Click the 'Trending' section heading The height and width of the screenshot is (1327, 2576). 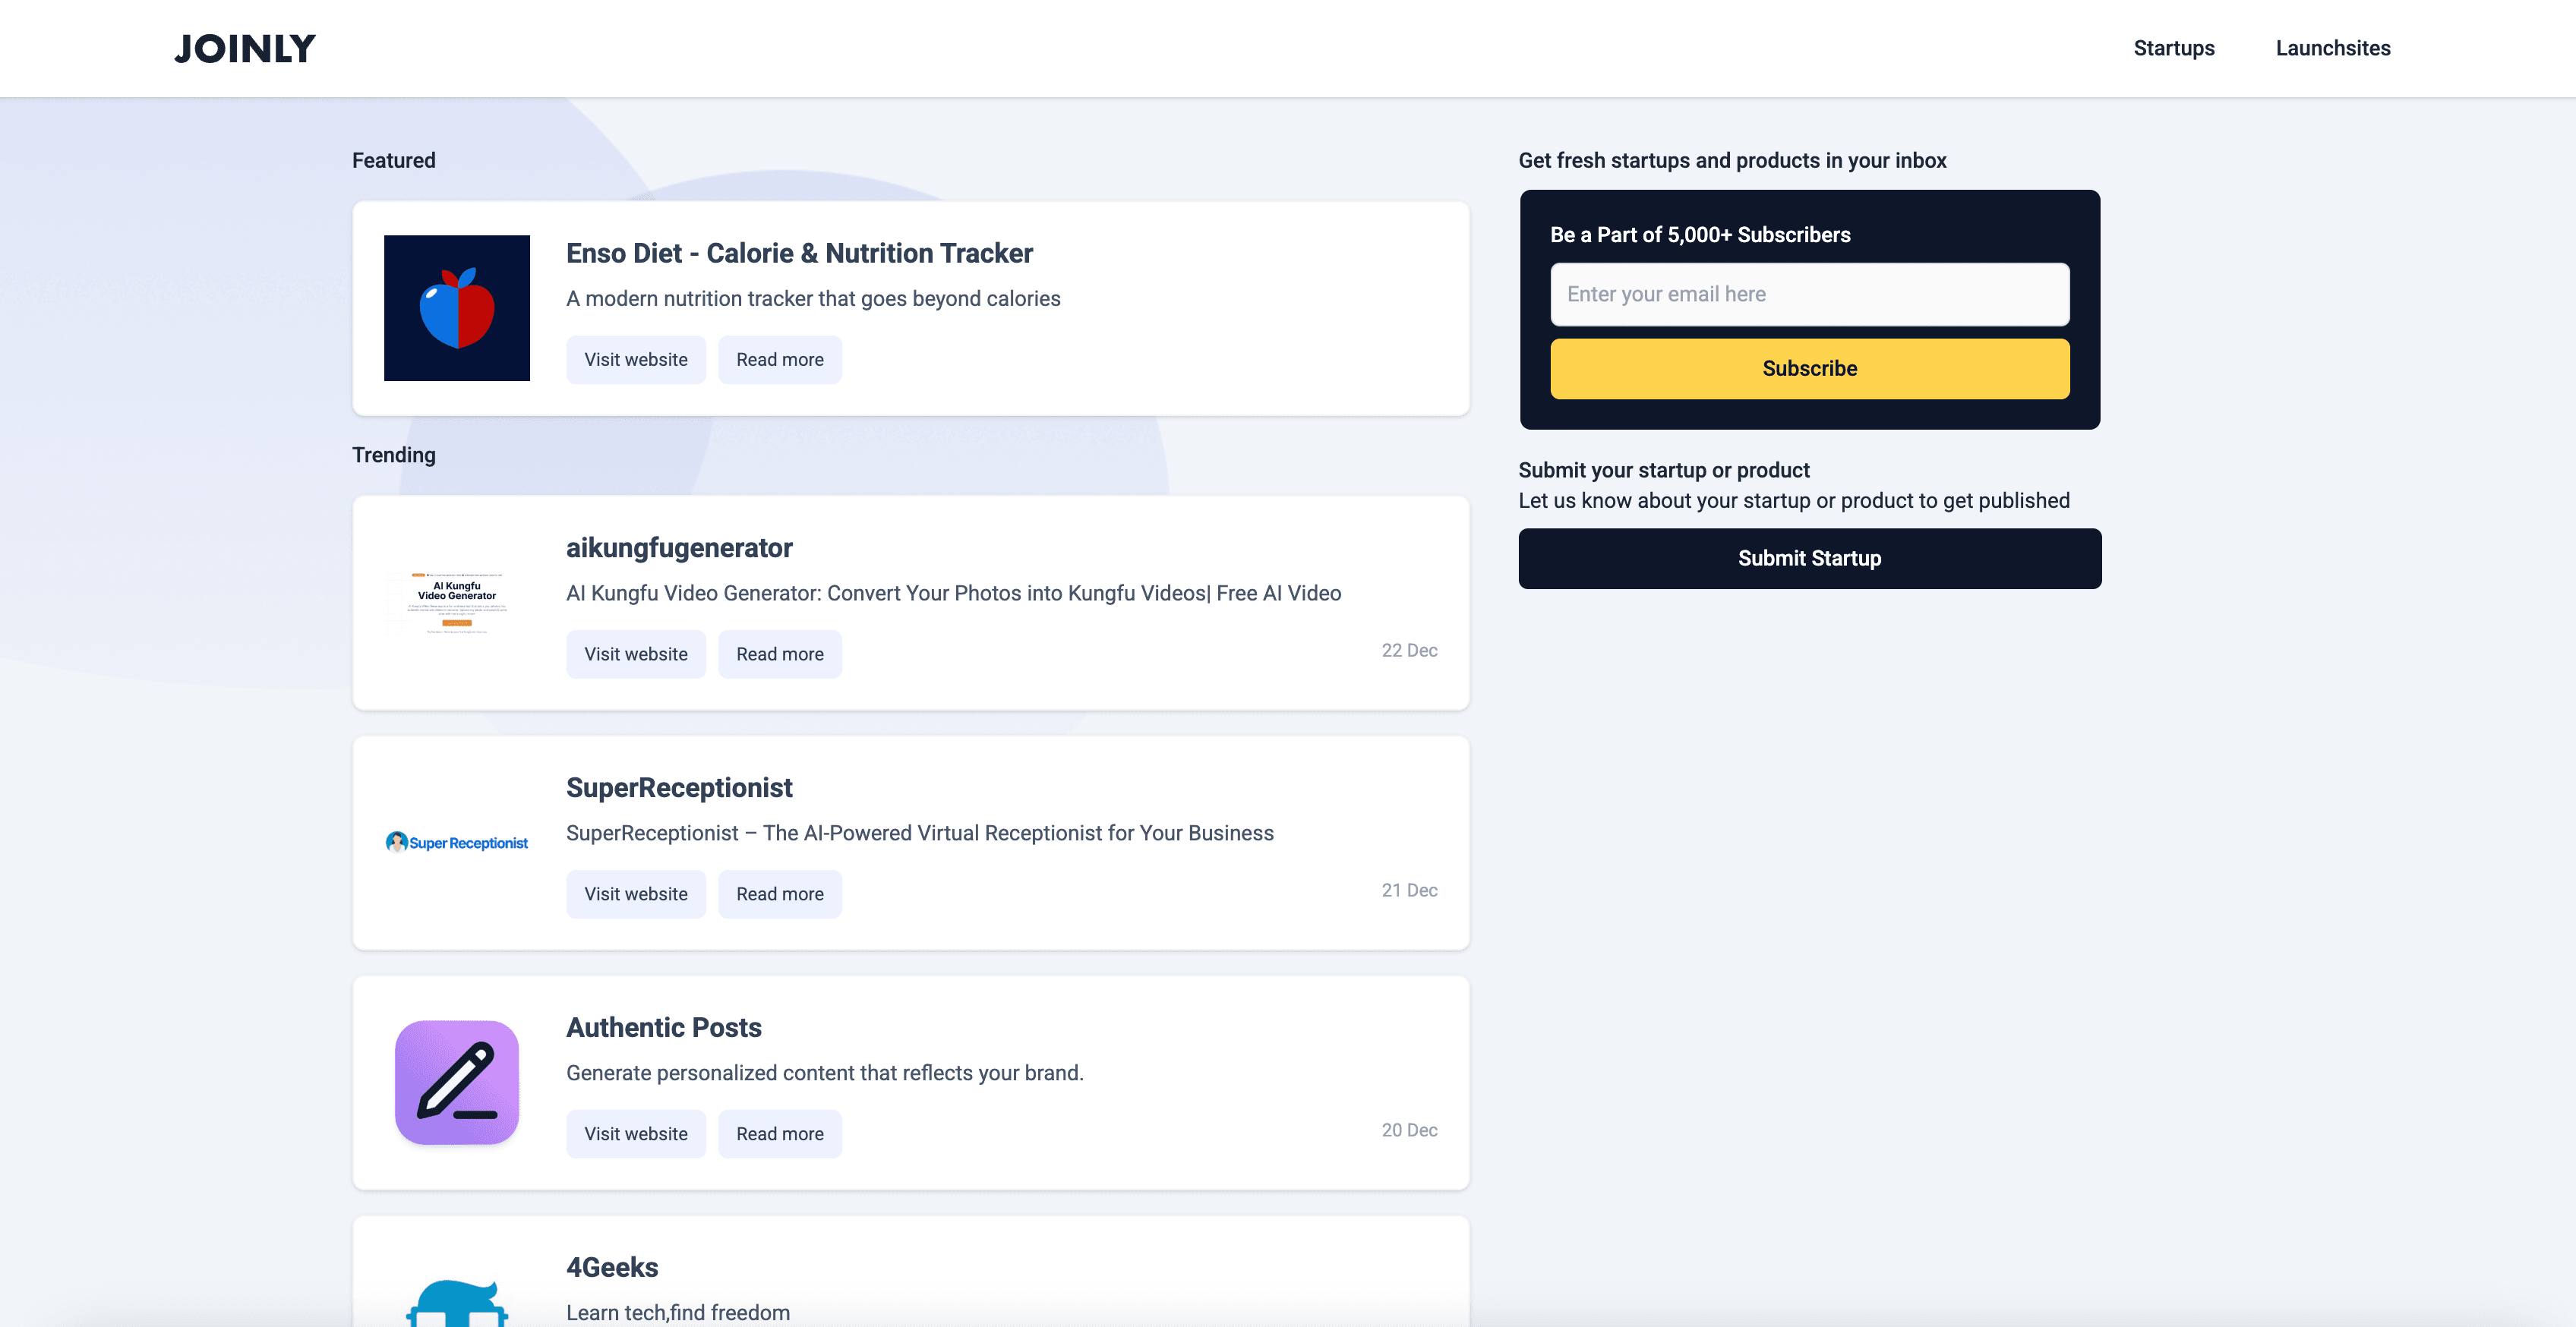coord(394,455)
